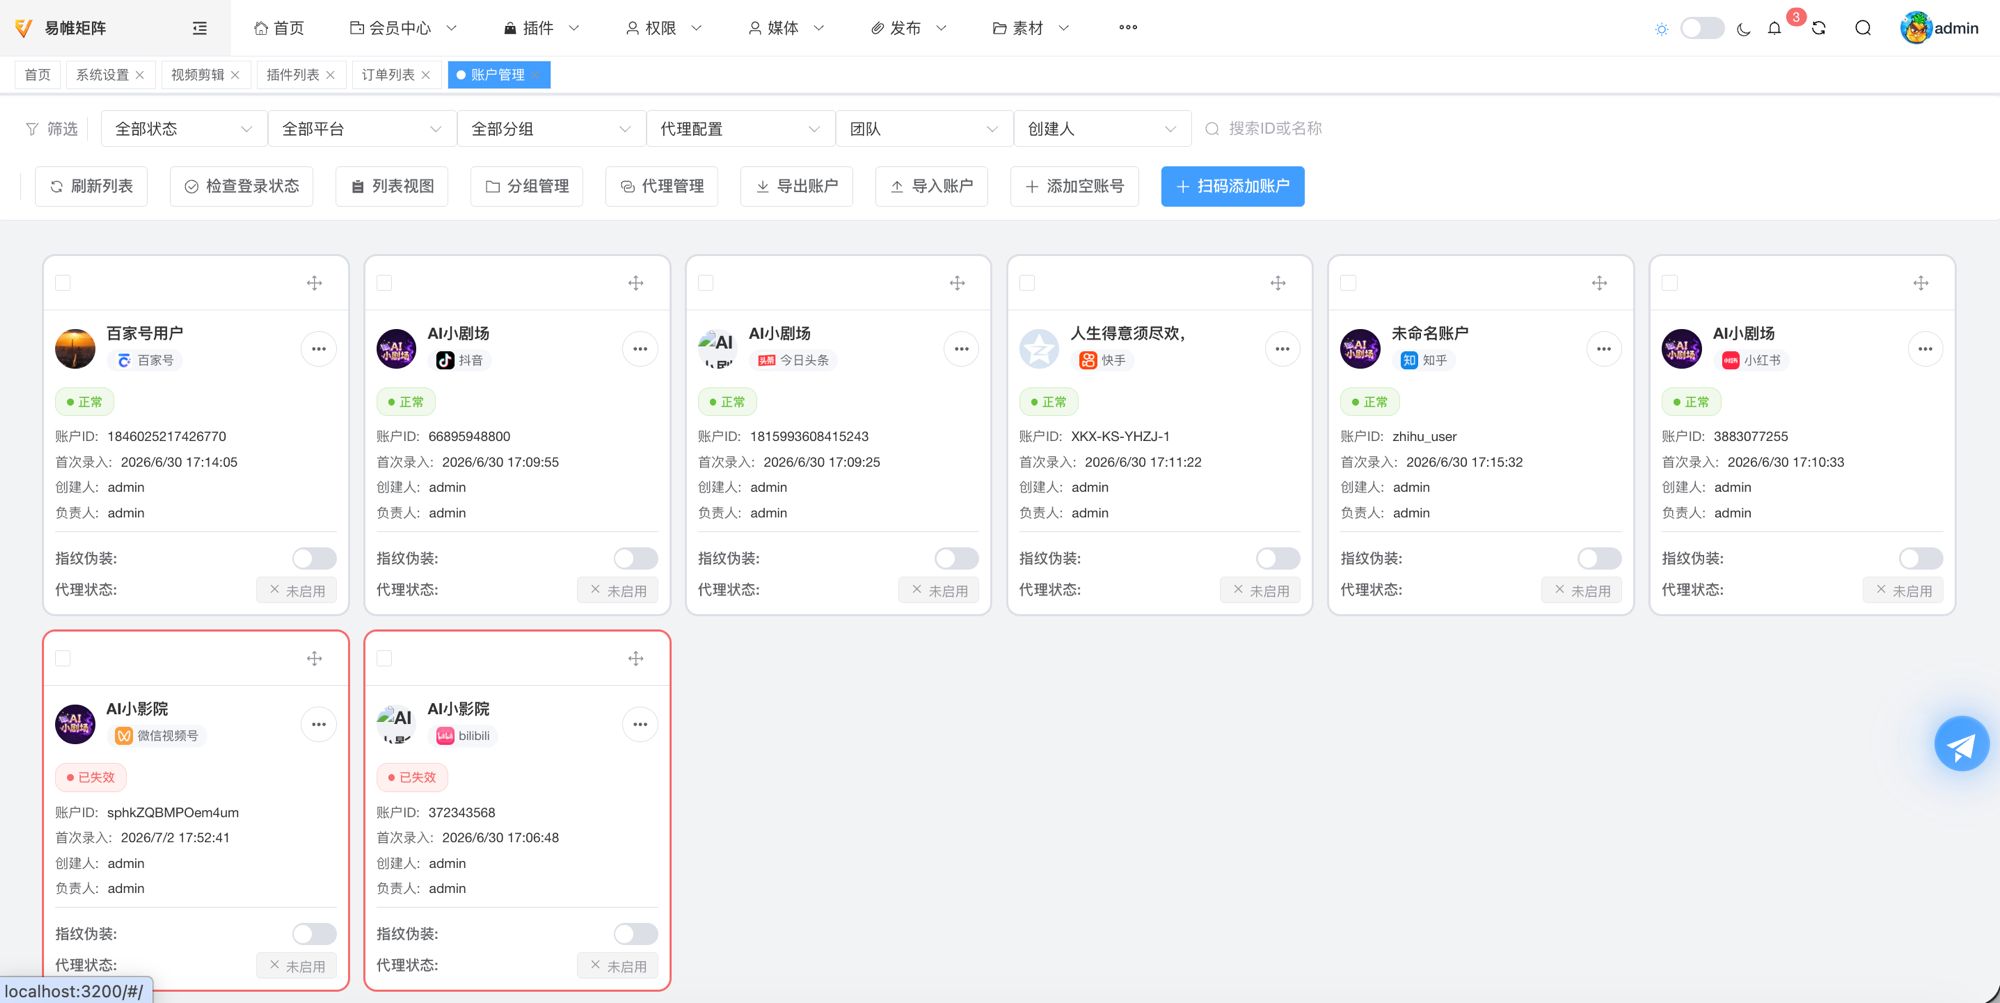Open the global search magnifier
The height and width of the screenshot is (1003, 2000).
tap(1863, 28)
